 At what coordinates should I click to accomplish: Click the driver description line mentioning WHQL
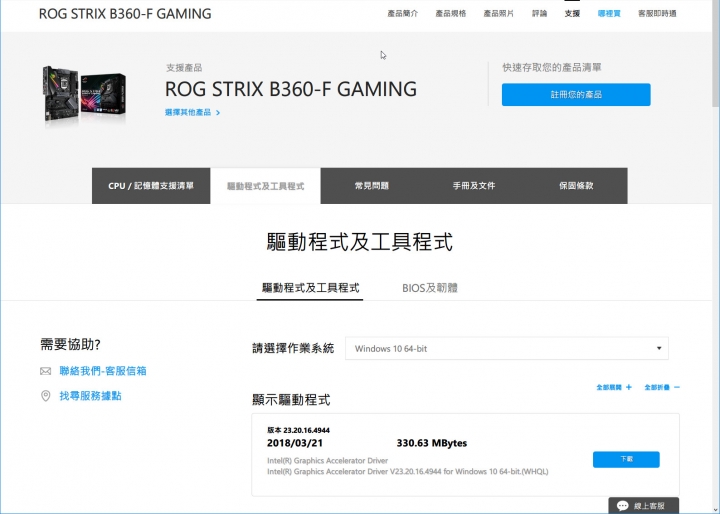point(408,472)
